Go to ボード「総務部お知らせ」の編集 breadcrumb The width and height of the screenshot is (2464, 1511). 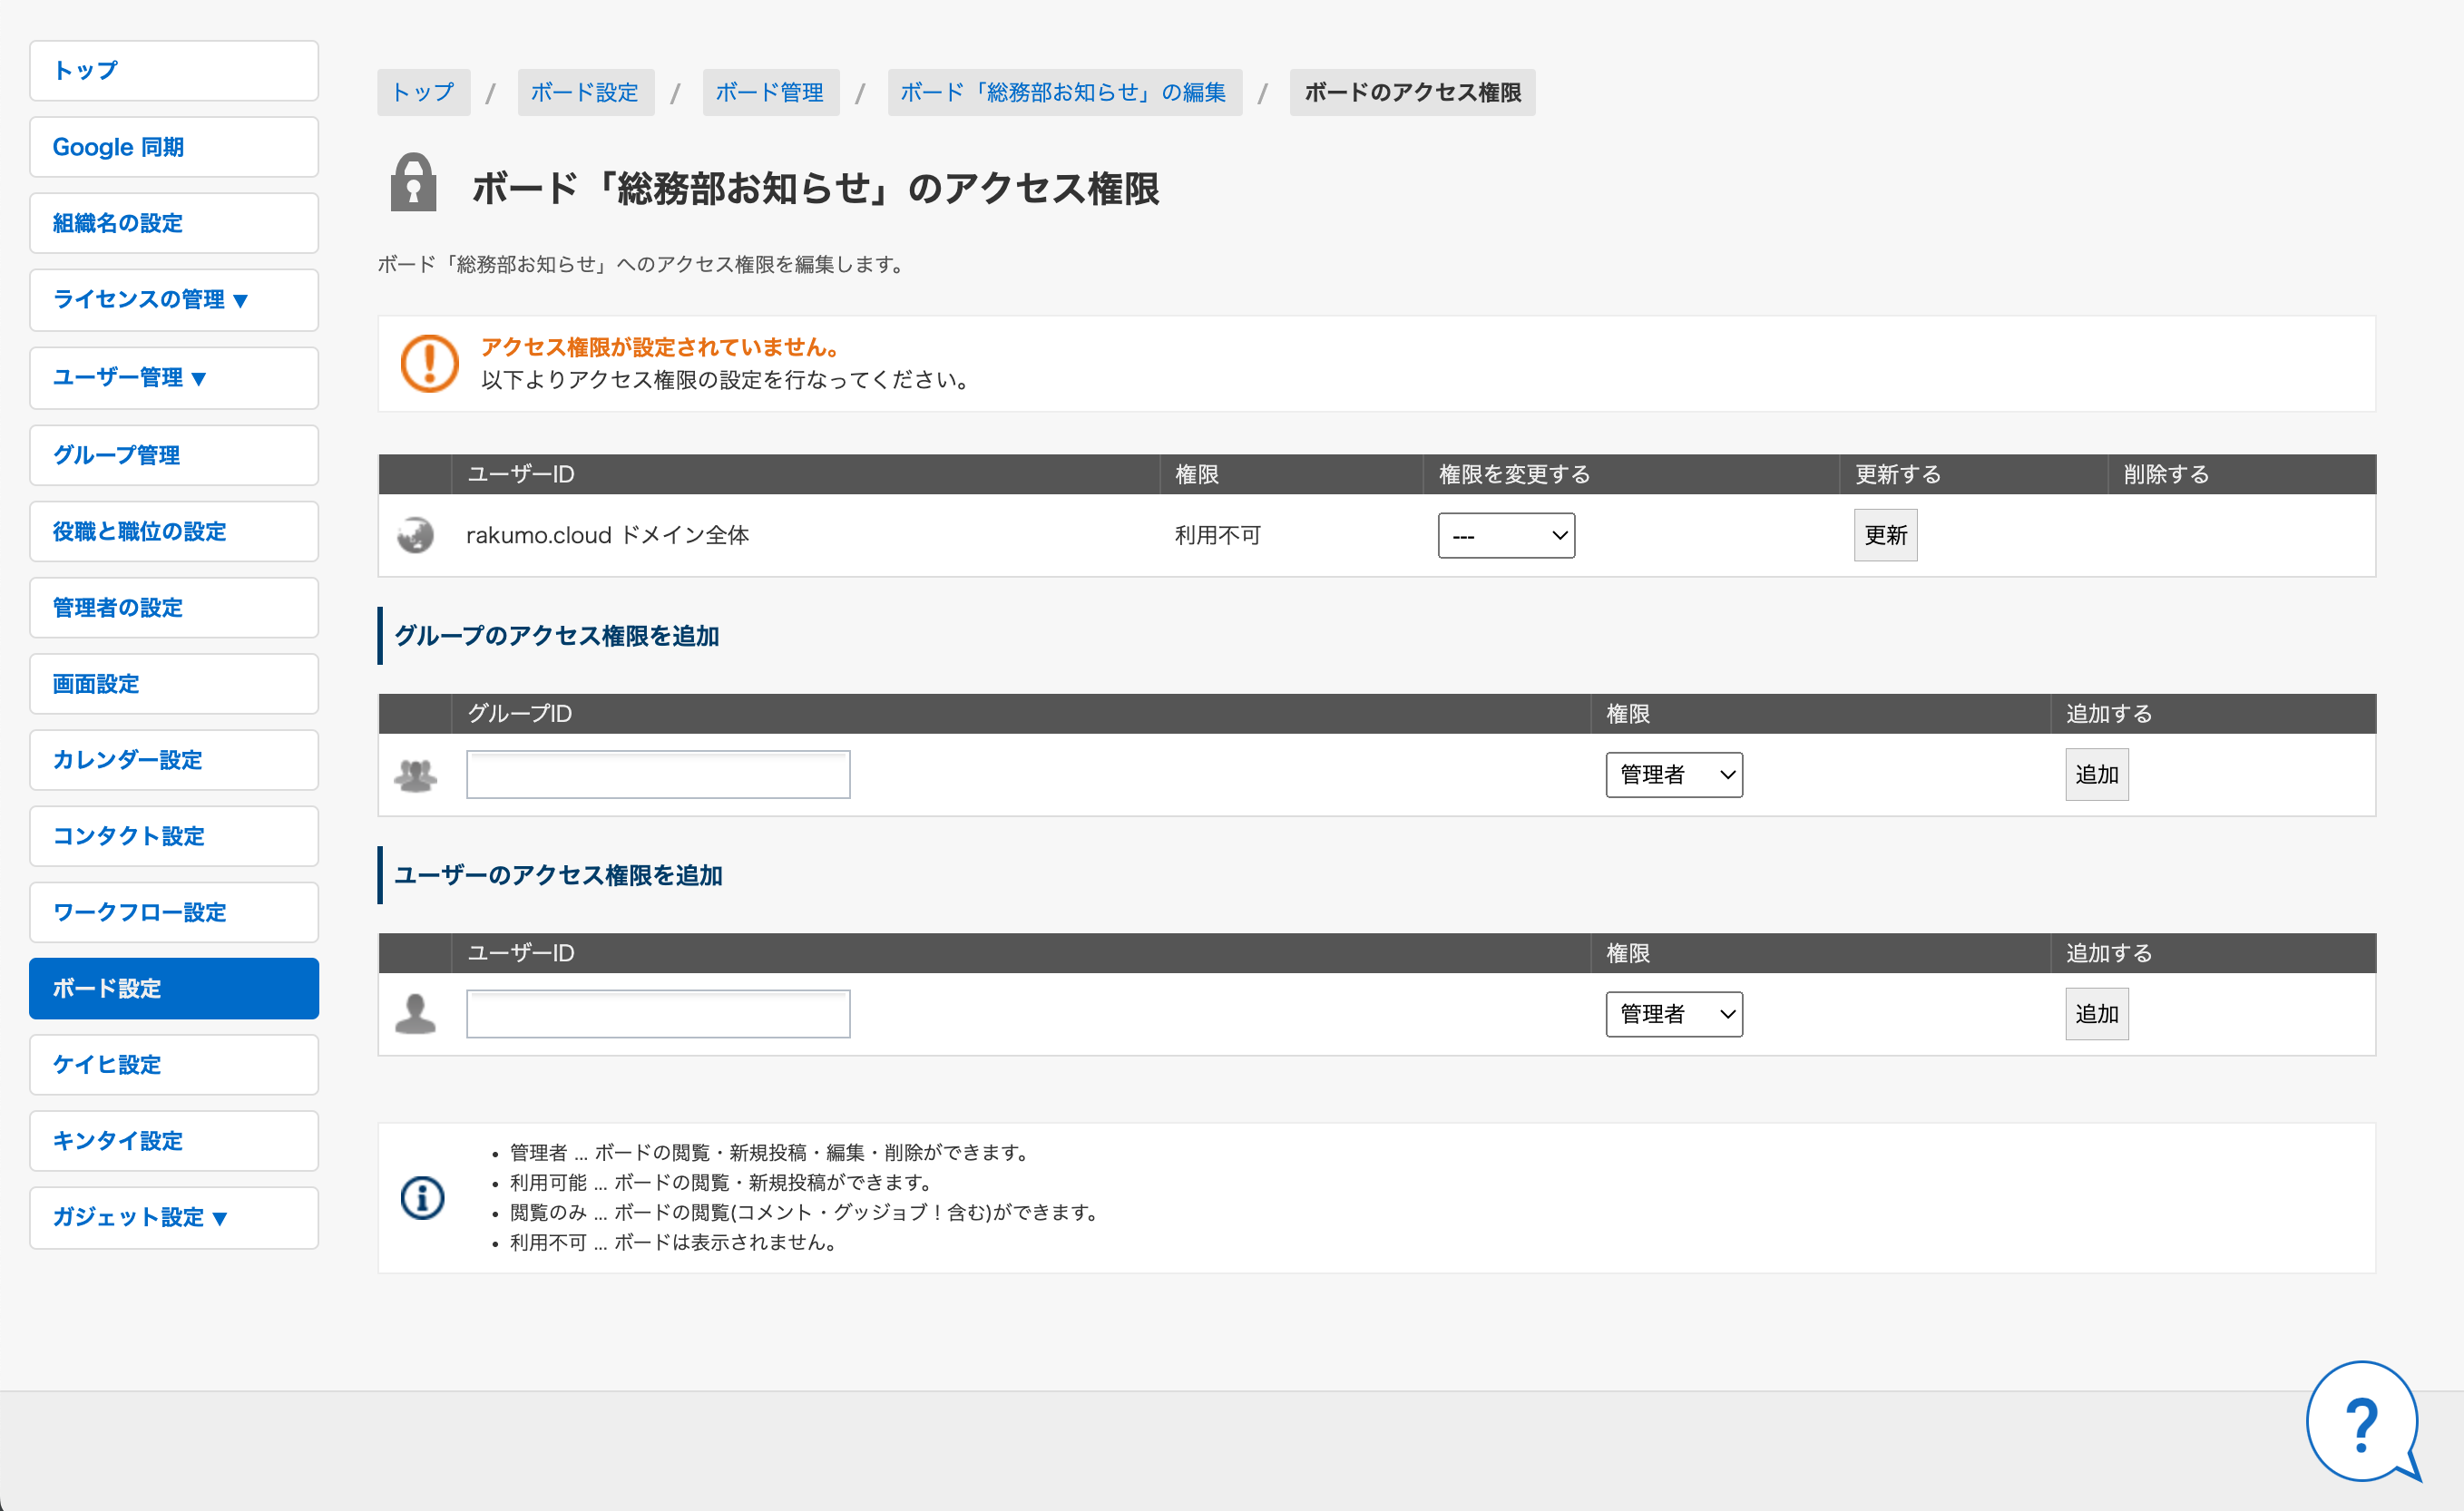(1064, 92)
